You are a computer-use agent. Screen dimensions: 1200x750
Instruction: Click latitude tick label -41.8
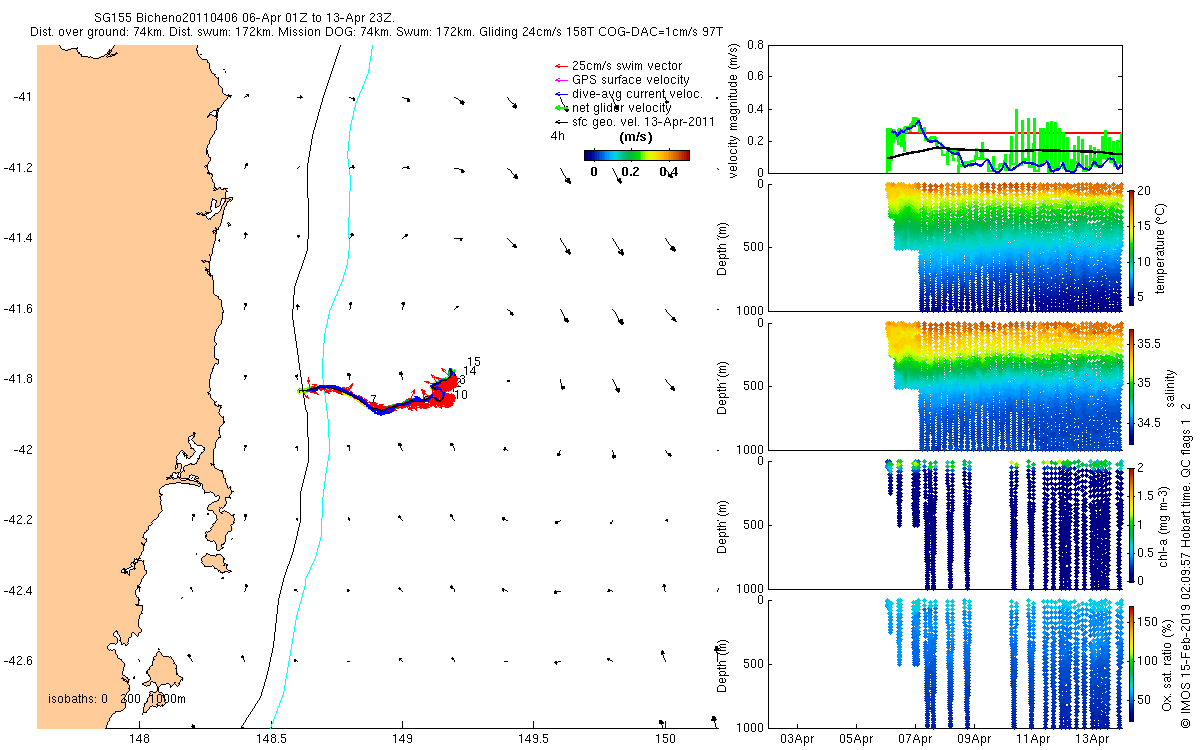coord(19,379)
